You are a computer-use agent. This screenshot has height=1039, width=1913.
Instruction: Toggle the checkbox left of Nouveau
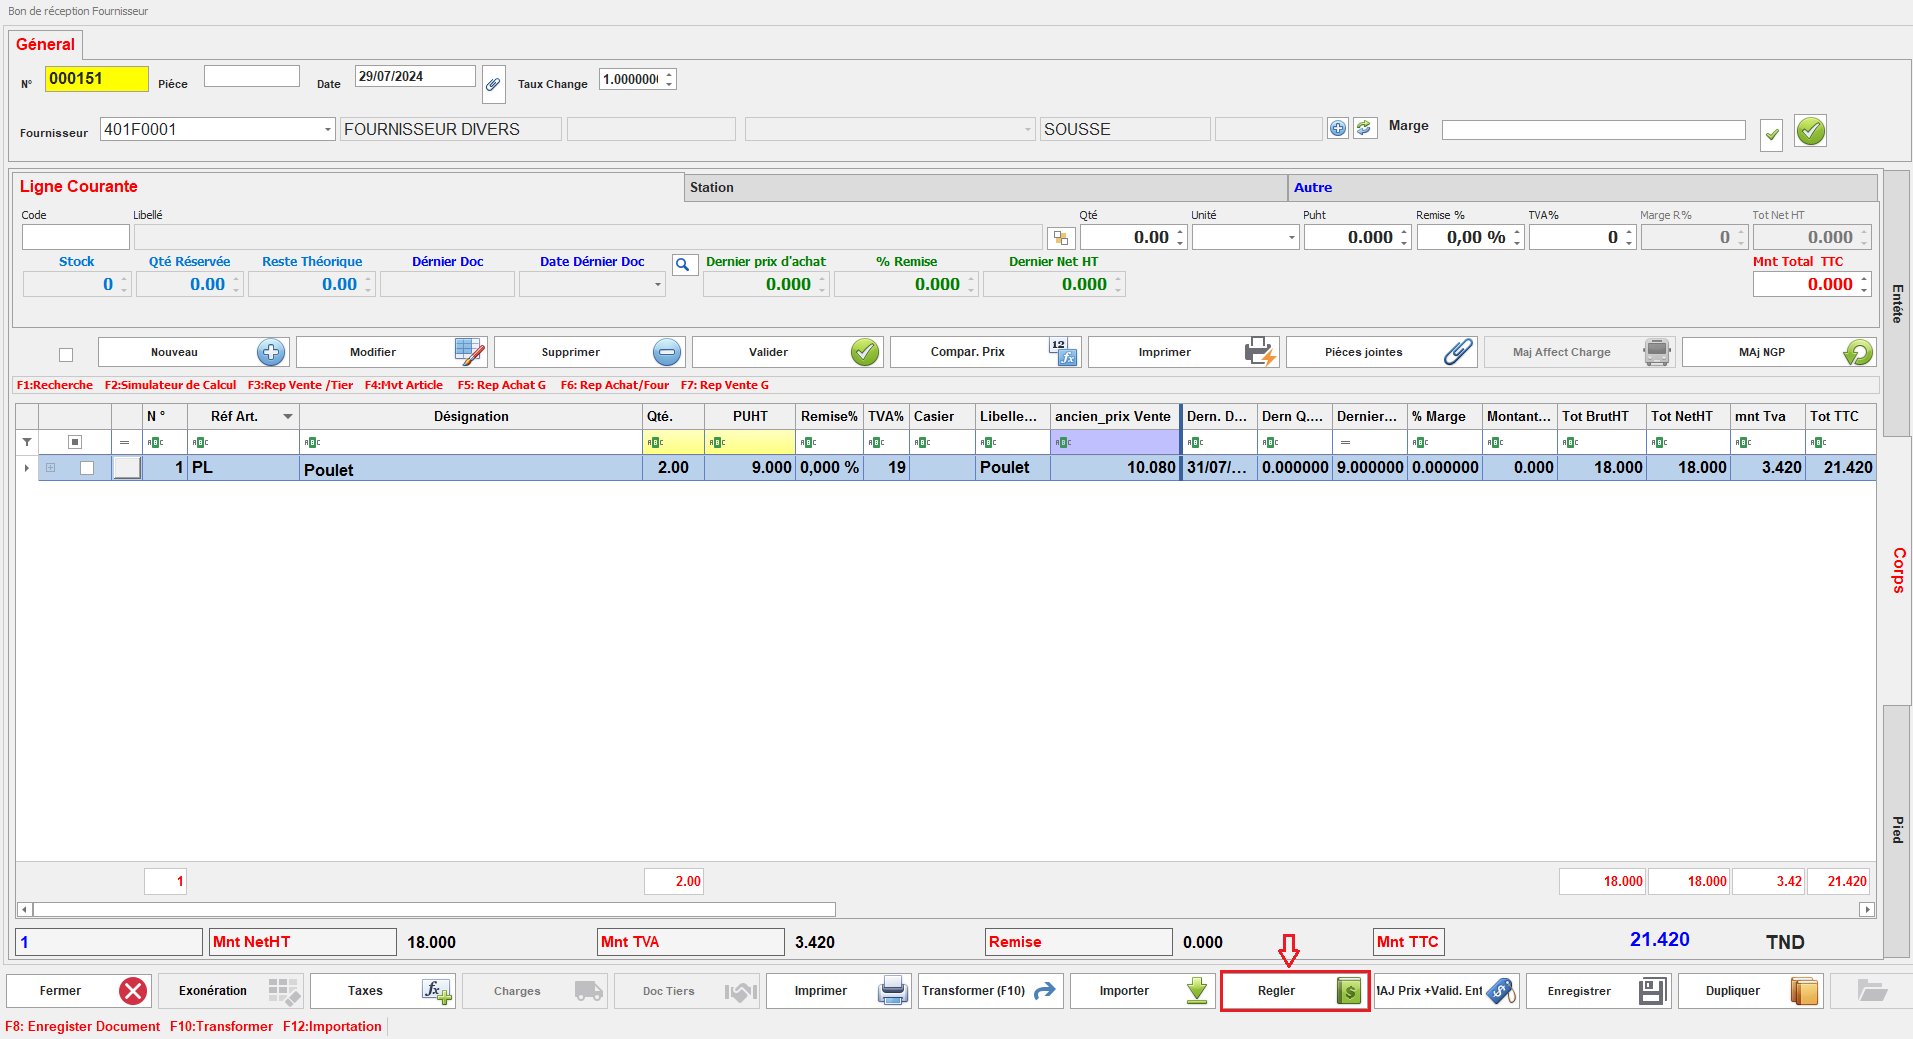(x=66, y=354)
